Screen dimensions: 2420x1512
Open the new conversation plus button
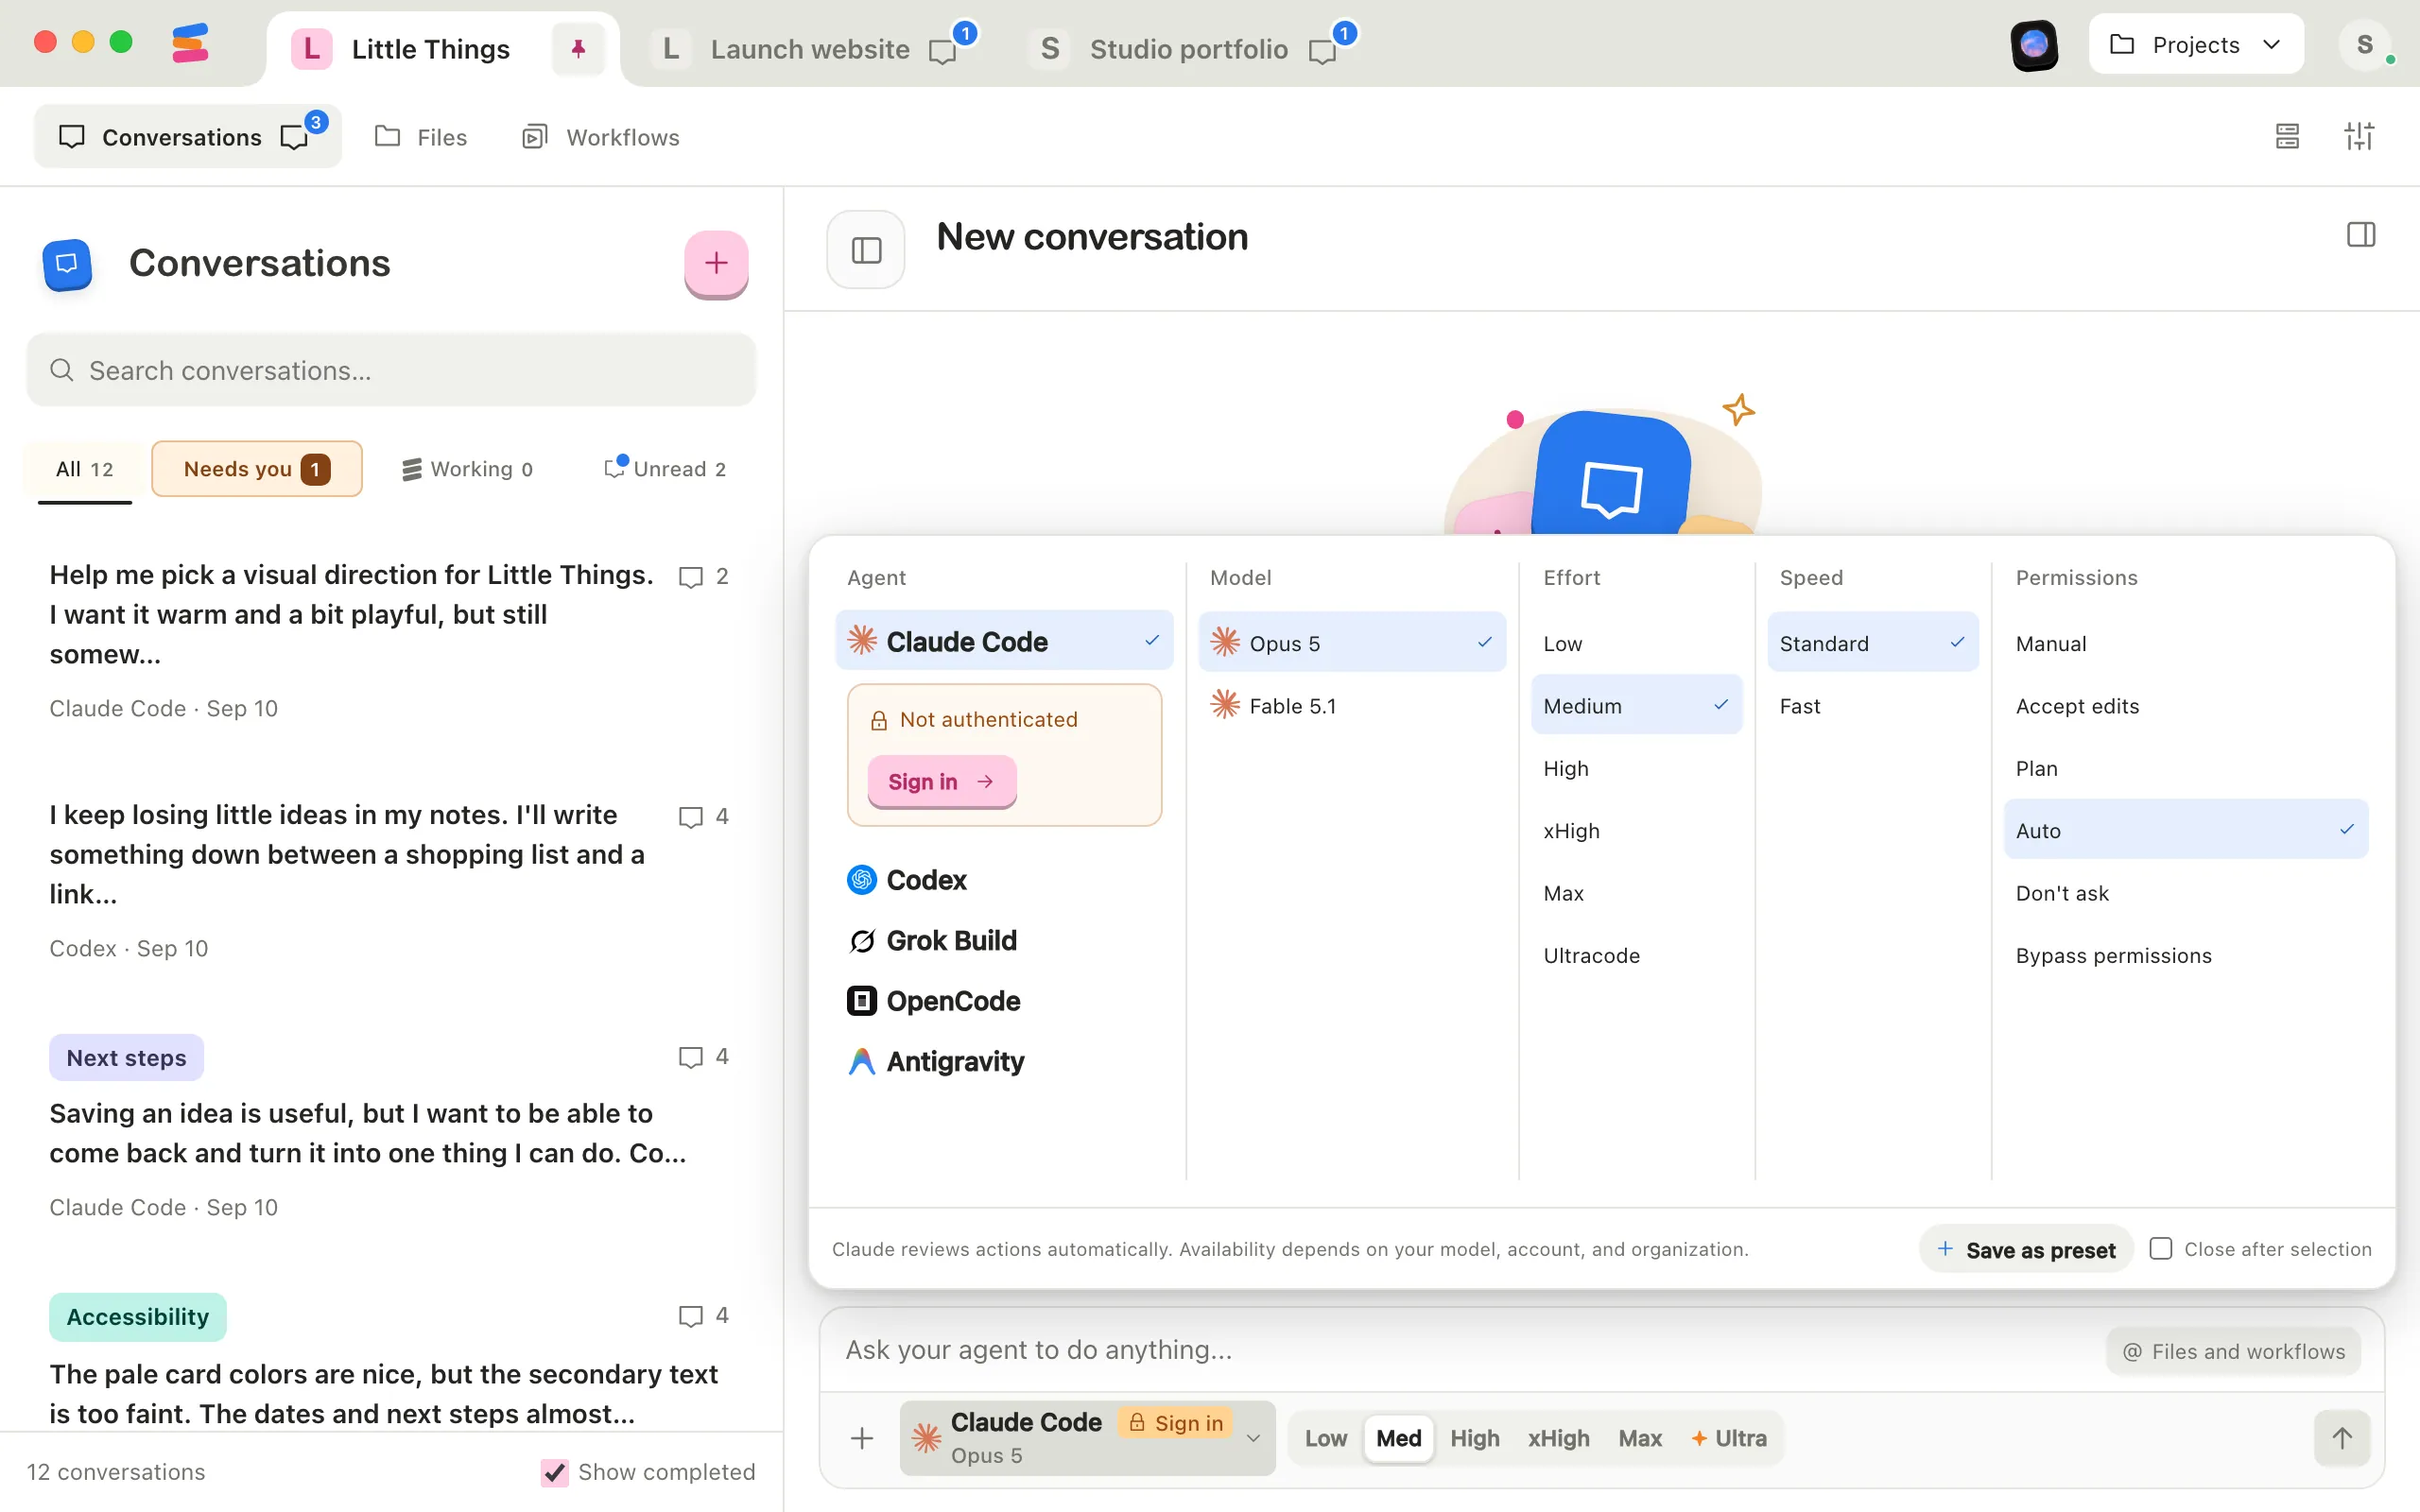[716, 263]
